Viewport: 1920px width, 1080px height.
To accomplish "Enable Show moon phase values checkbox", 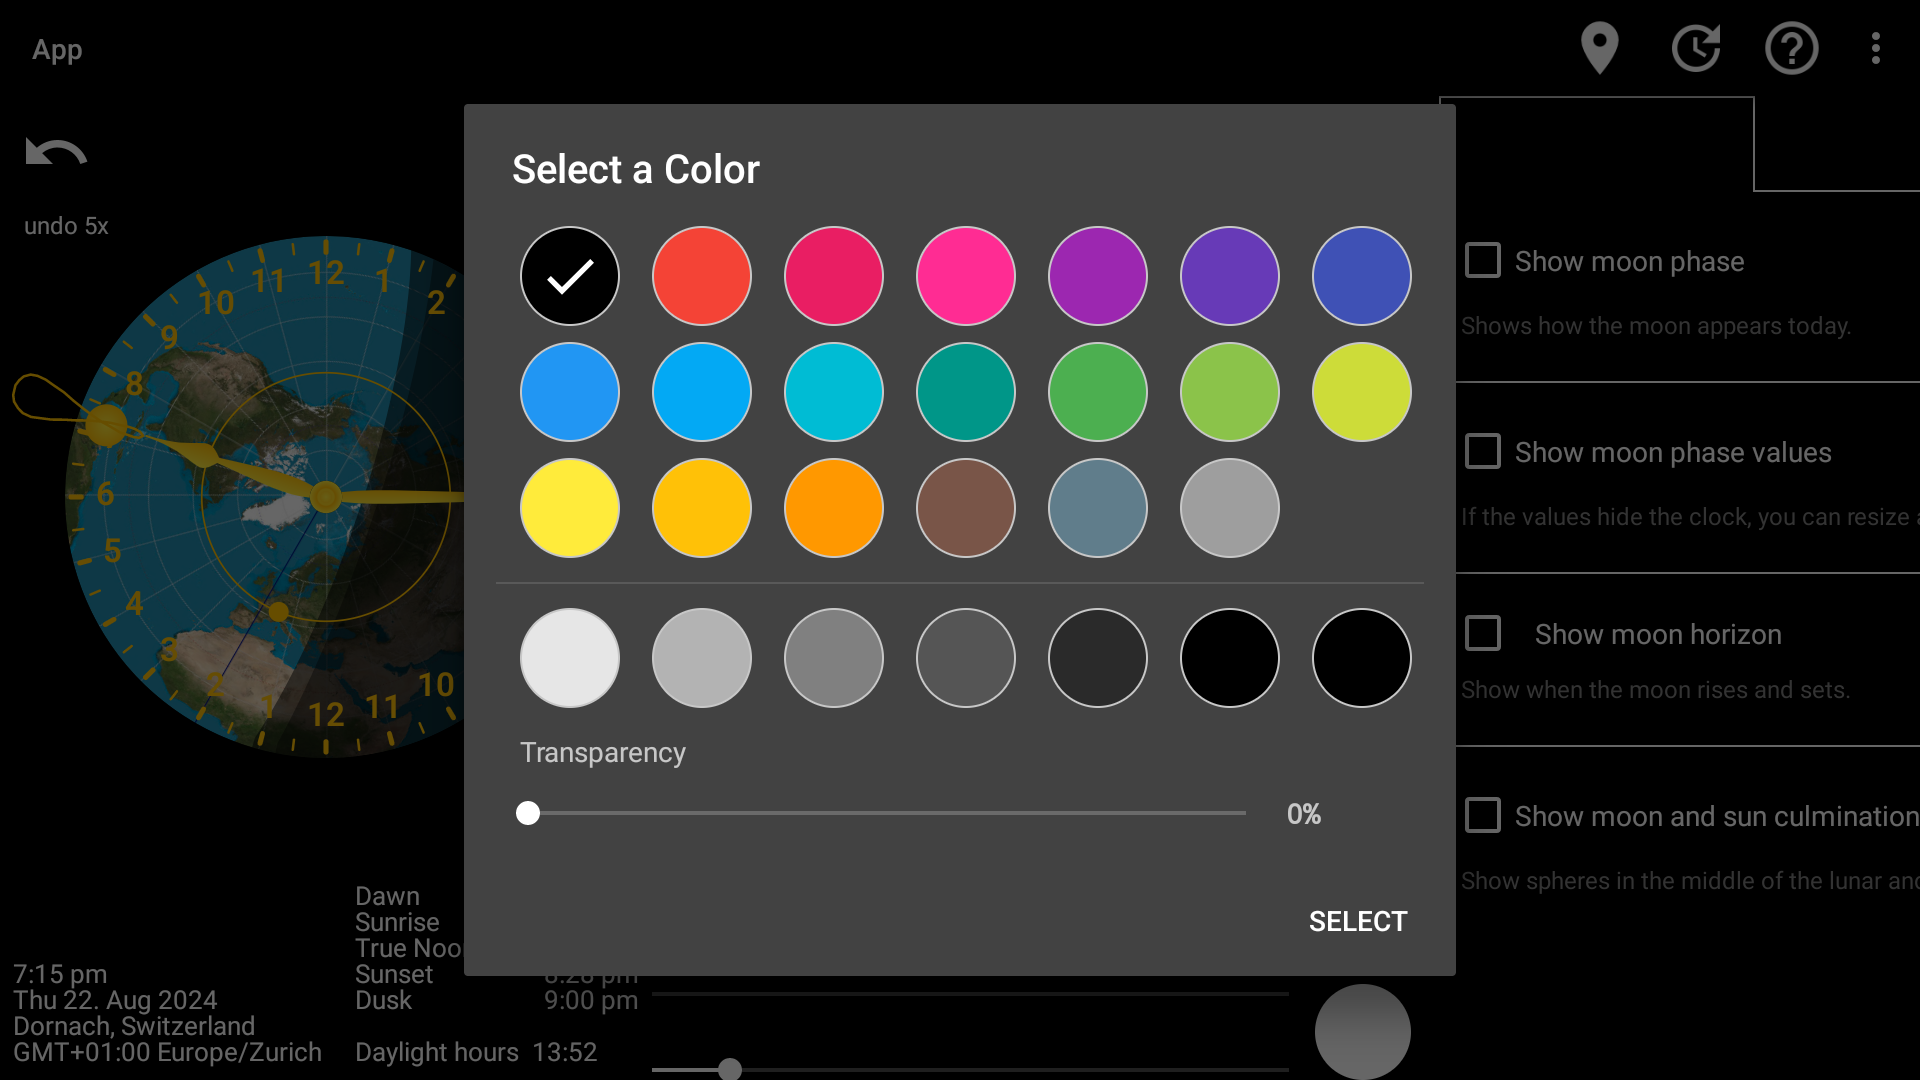I will click(1482, 451).
